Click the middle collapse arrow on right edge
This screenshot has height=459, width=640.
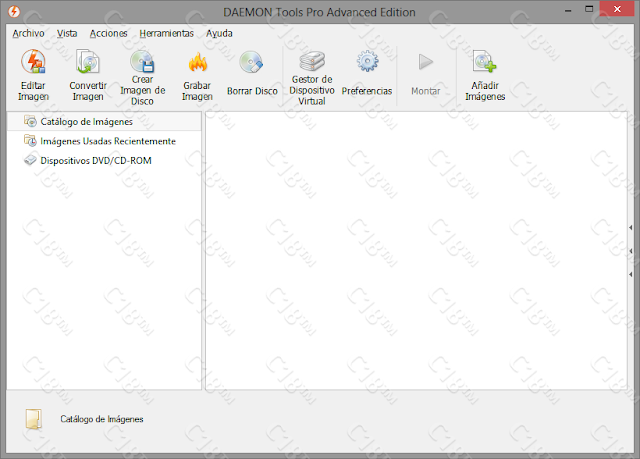pyautogui.click(x=631, y=251)
